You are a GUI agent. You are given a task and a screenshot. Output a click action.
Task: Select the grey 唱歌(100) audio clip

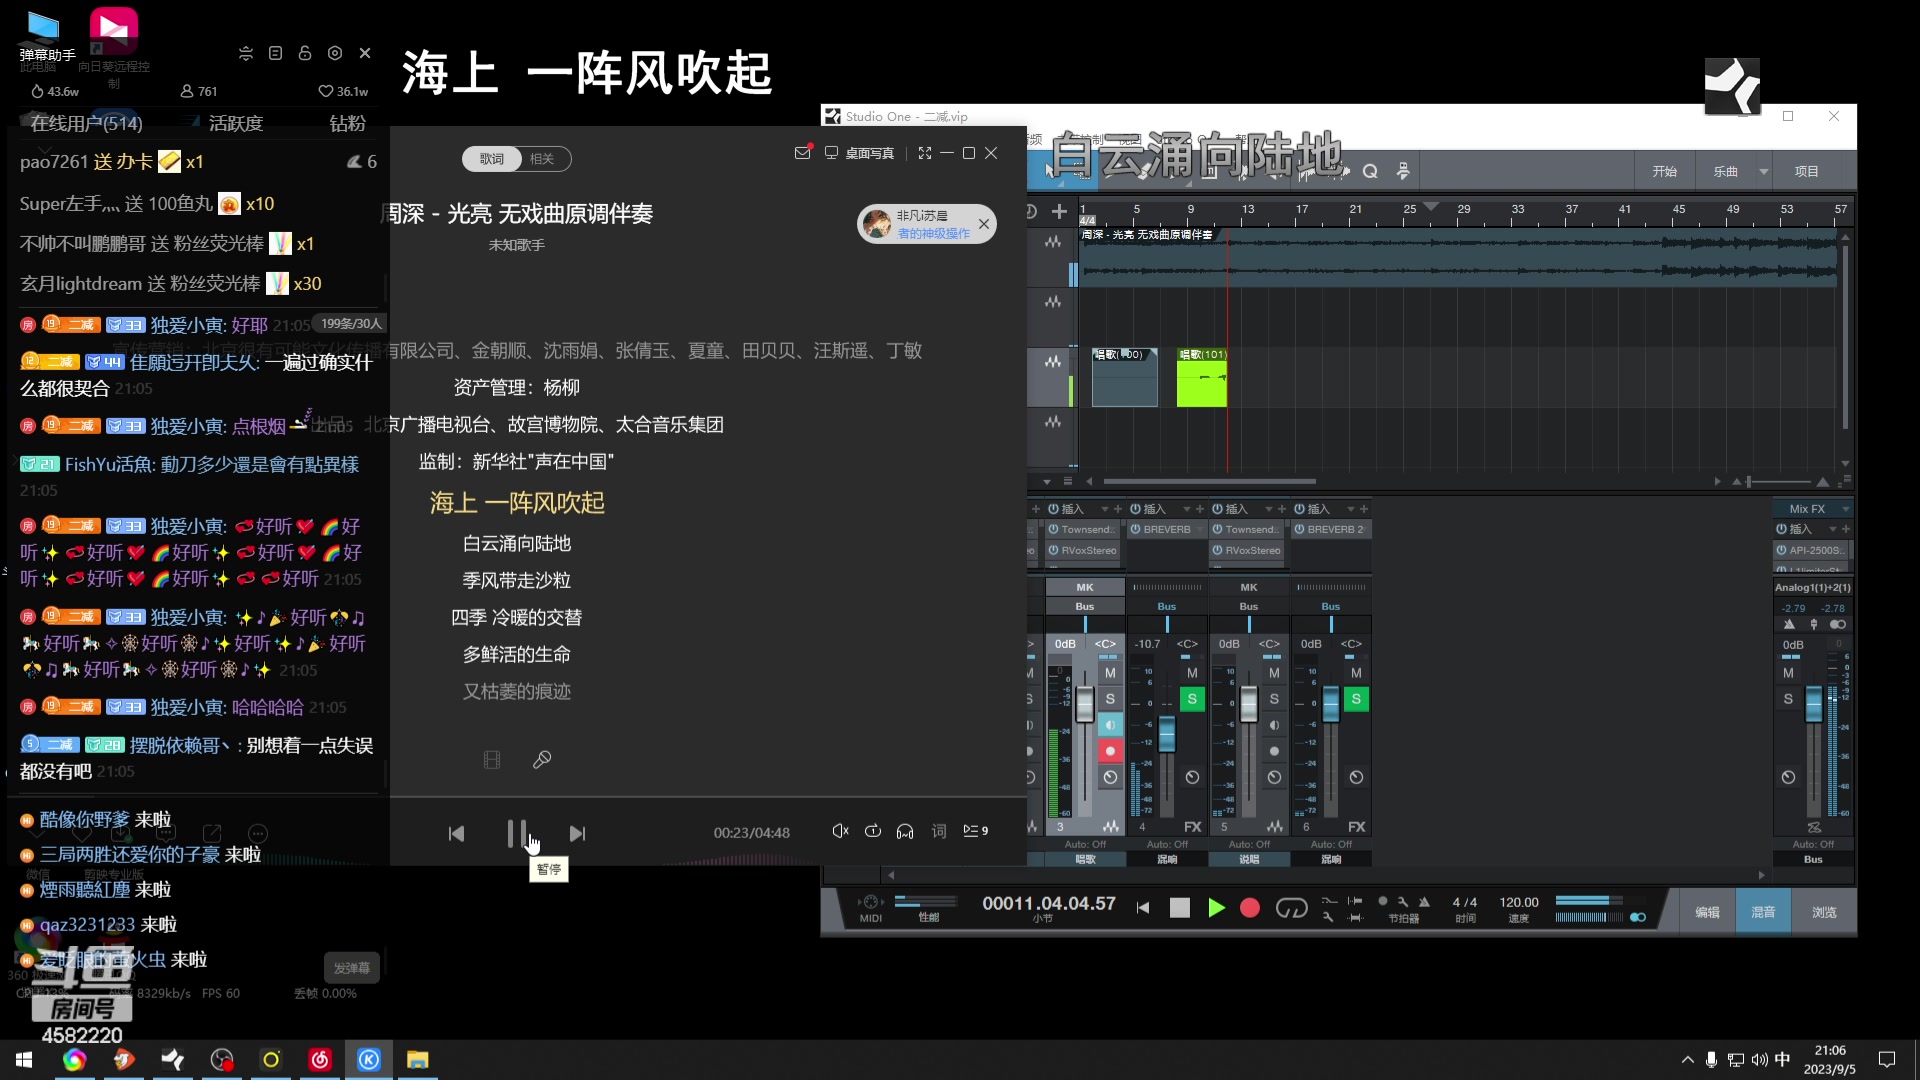1124,377
